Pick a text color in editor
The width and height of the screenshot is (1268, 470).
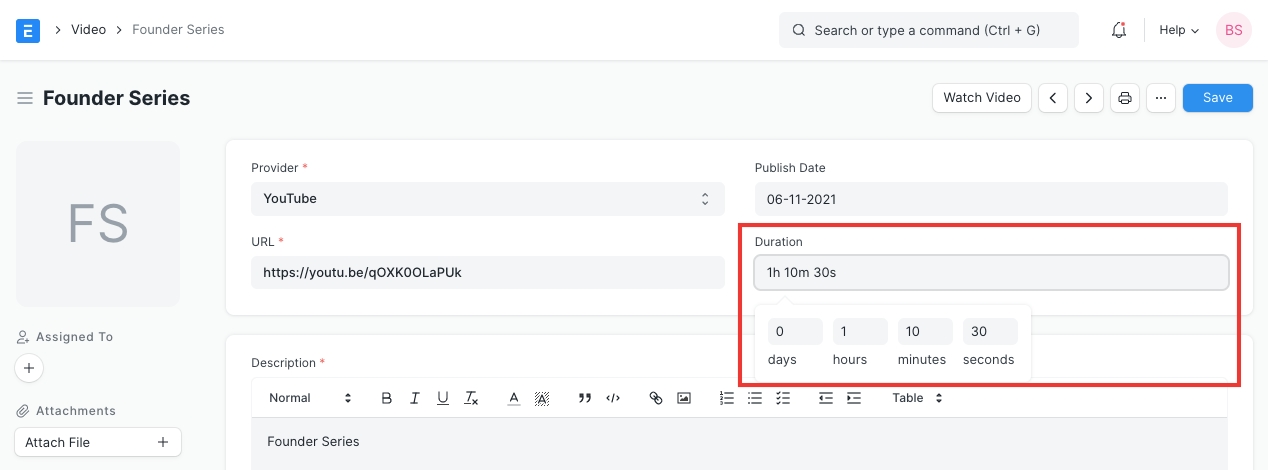point(513,398)
